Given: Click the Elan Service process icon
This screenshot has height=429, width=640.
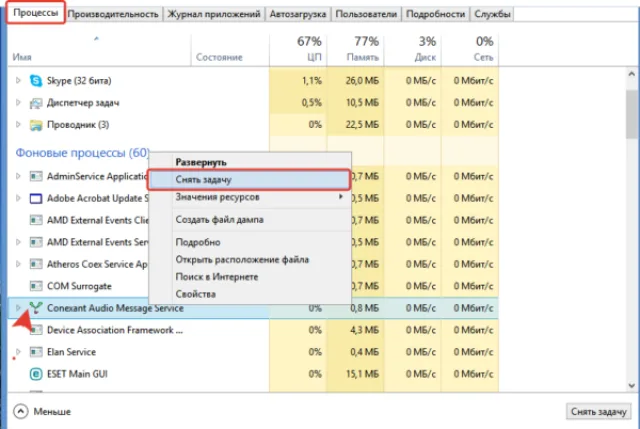Looking at the screenshot, I should (36, 352).
